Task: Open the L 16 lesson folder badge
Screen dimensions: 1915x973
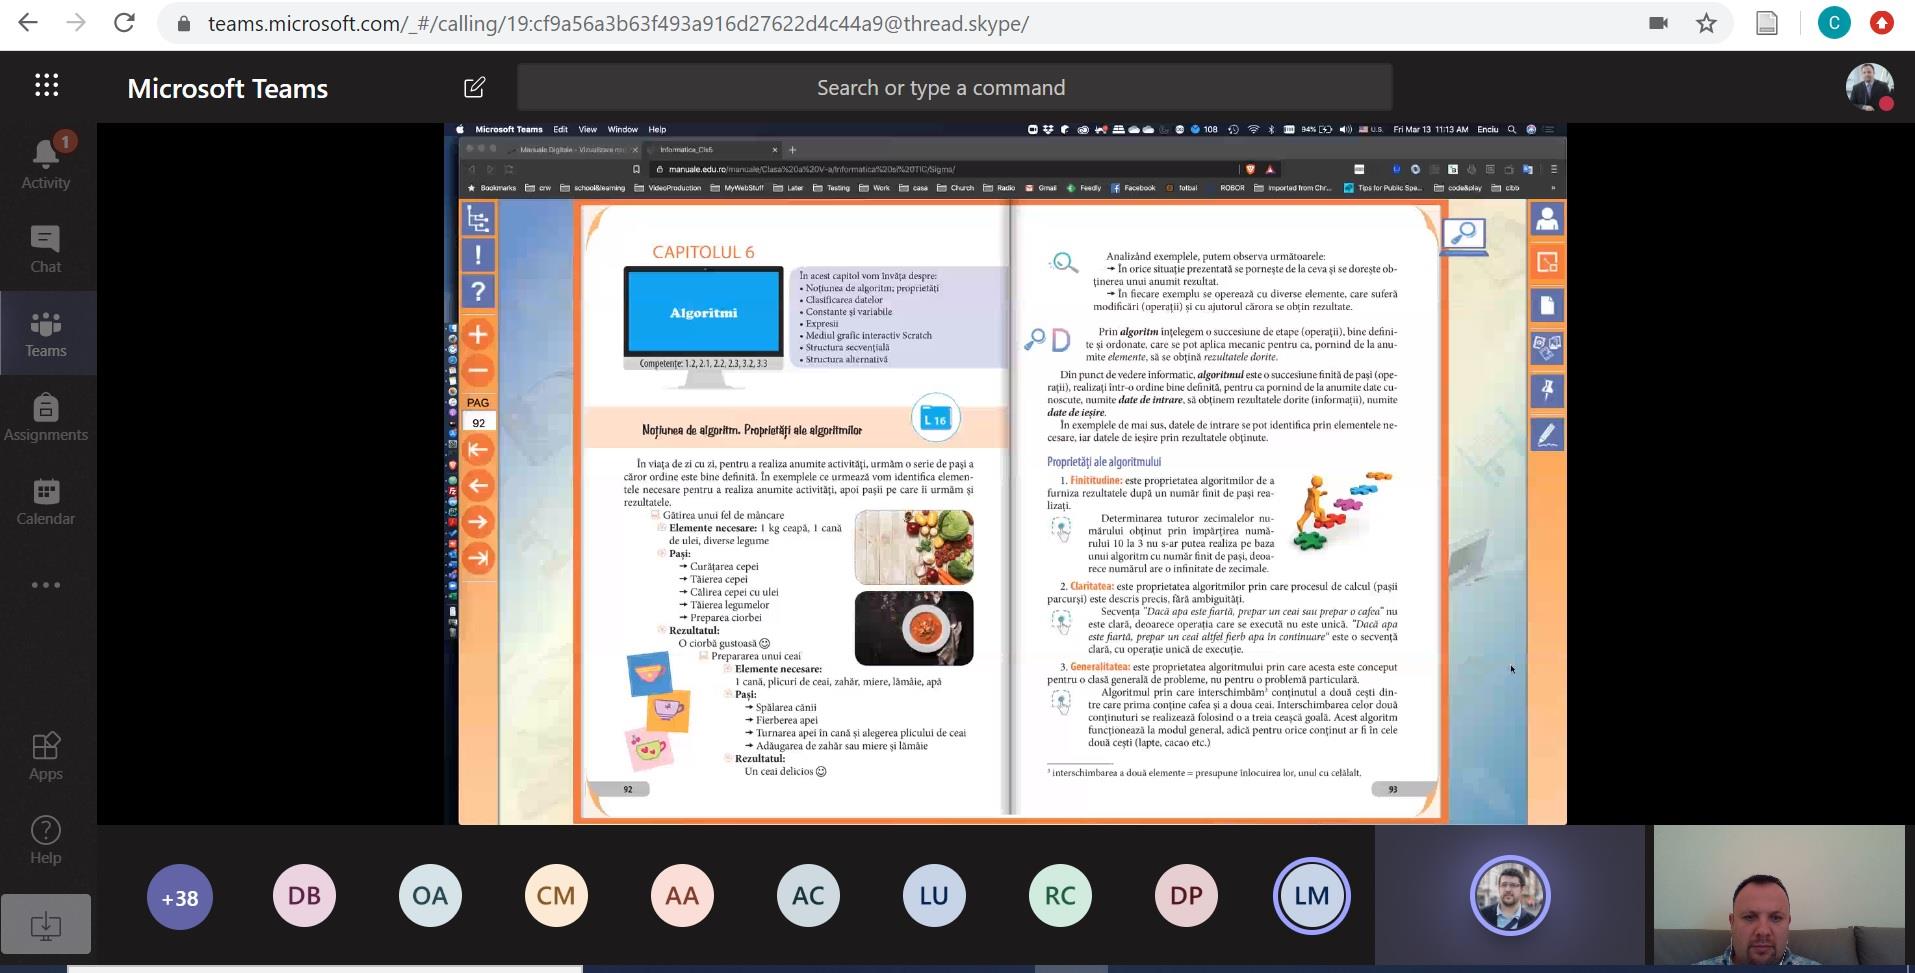Action: pos(936,419)
